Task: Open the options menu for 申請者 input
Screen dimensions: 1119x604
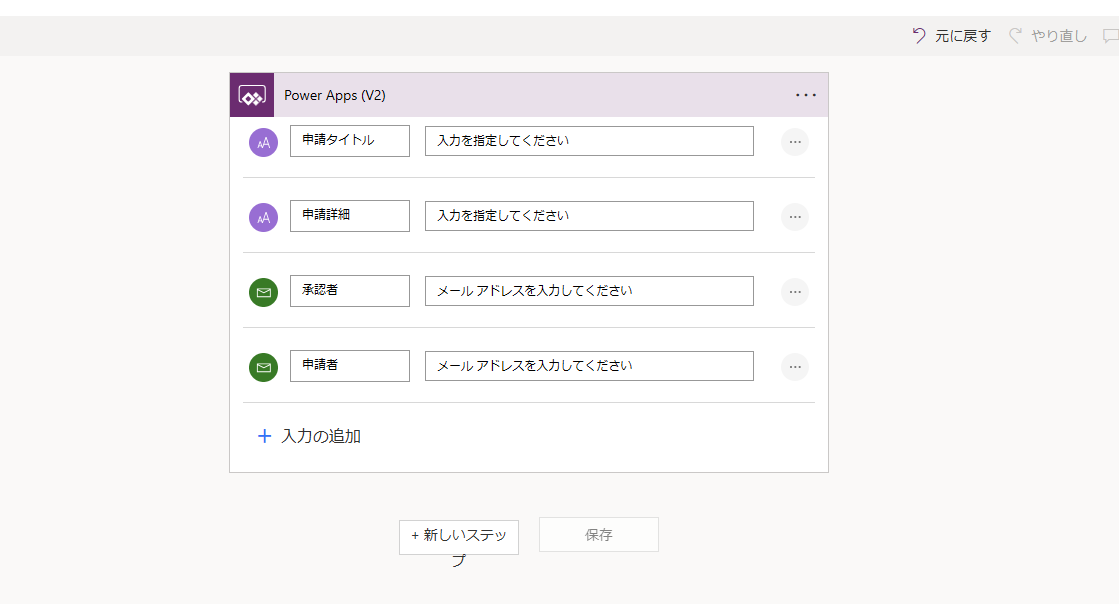Action: coord(795,367)
